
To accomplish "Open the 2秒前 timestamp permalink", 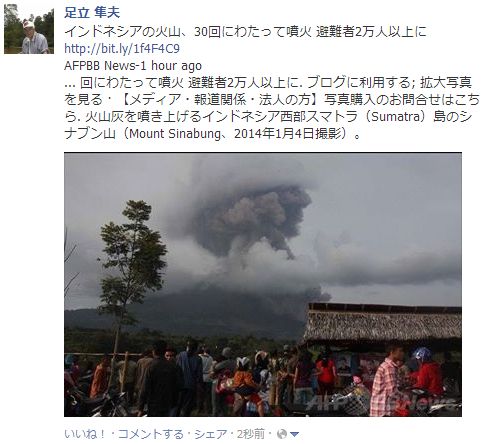I will click(x=251, y=434).
